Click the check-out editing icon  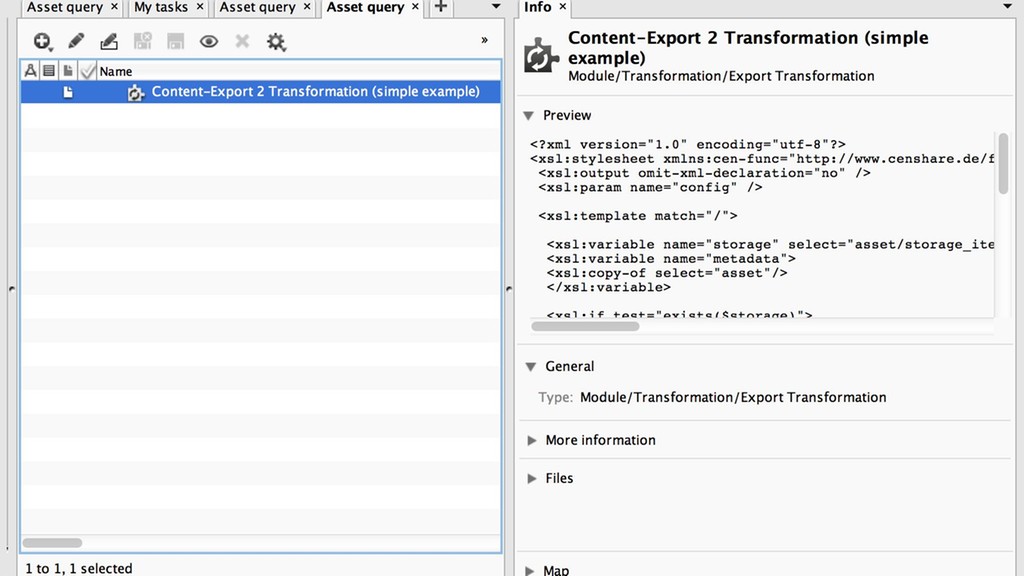[x=109, y=42]
